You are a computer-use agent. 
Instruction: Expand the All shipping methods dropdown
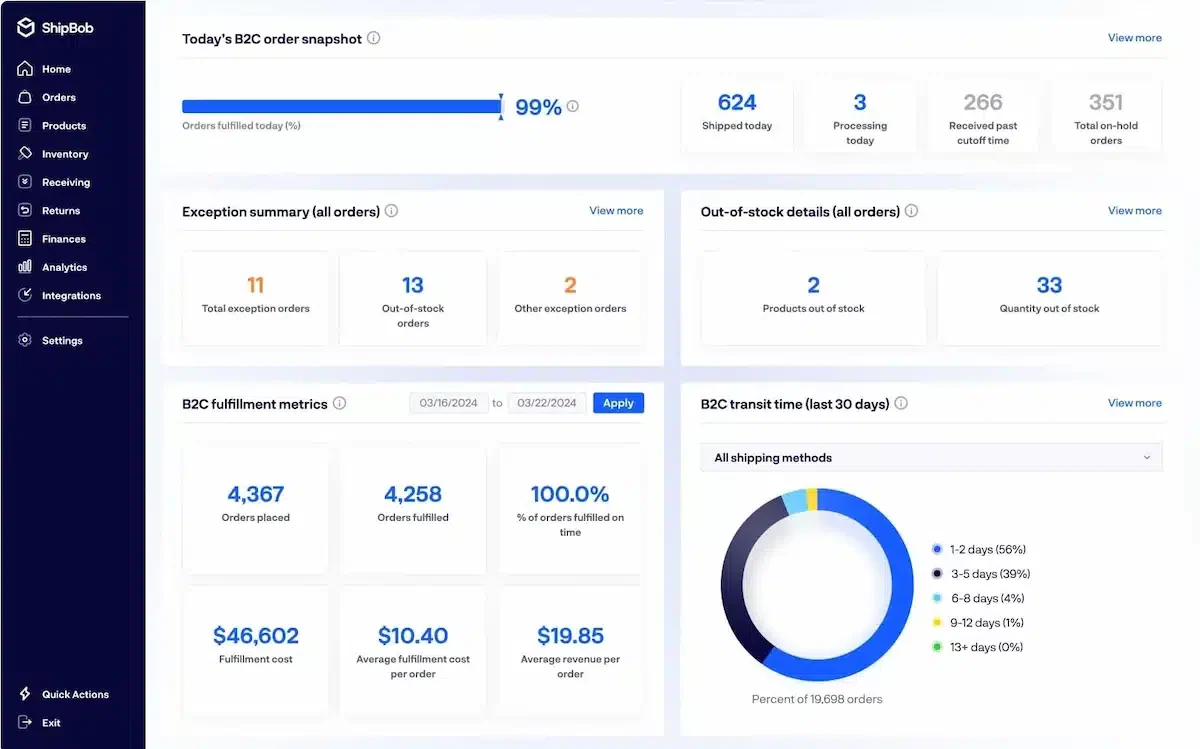click(931, 457)
